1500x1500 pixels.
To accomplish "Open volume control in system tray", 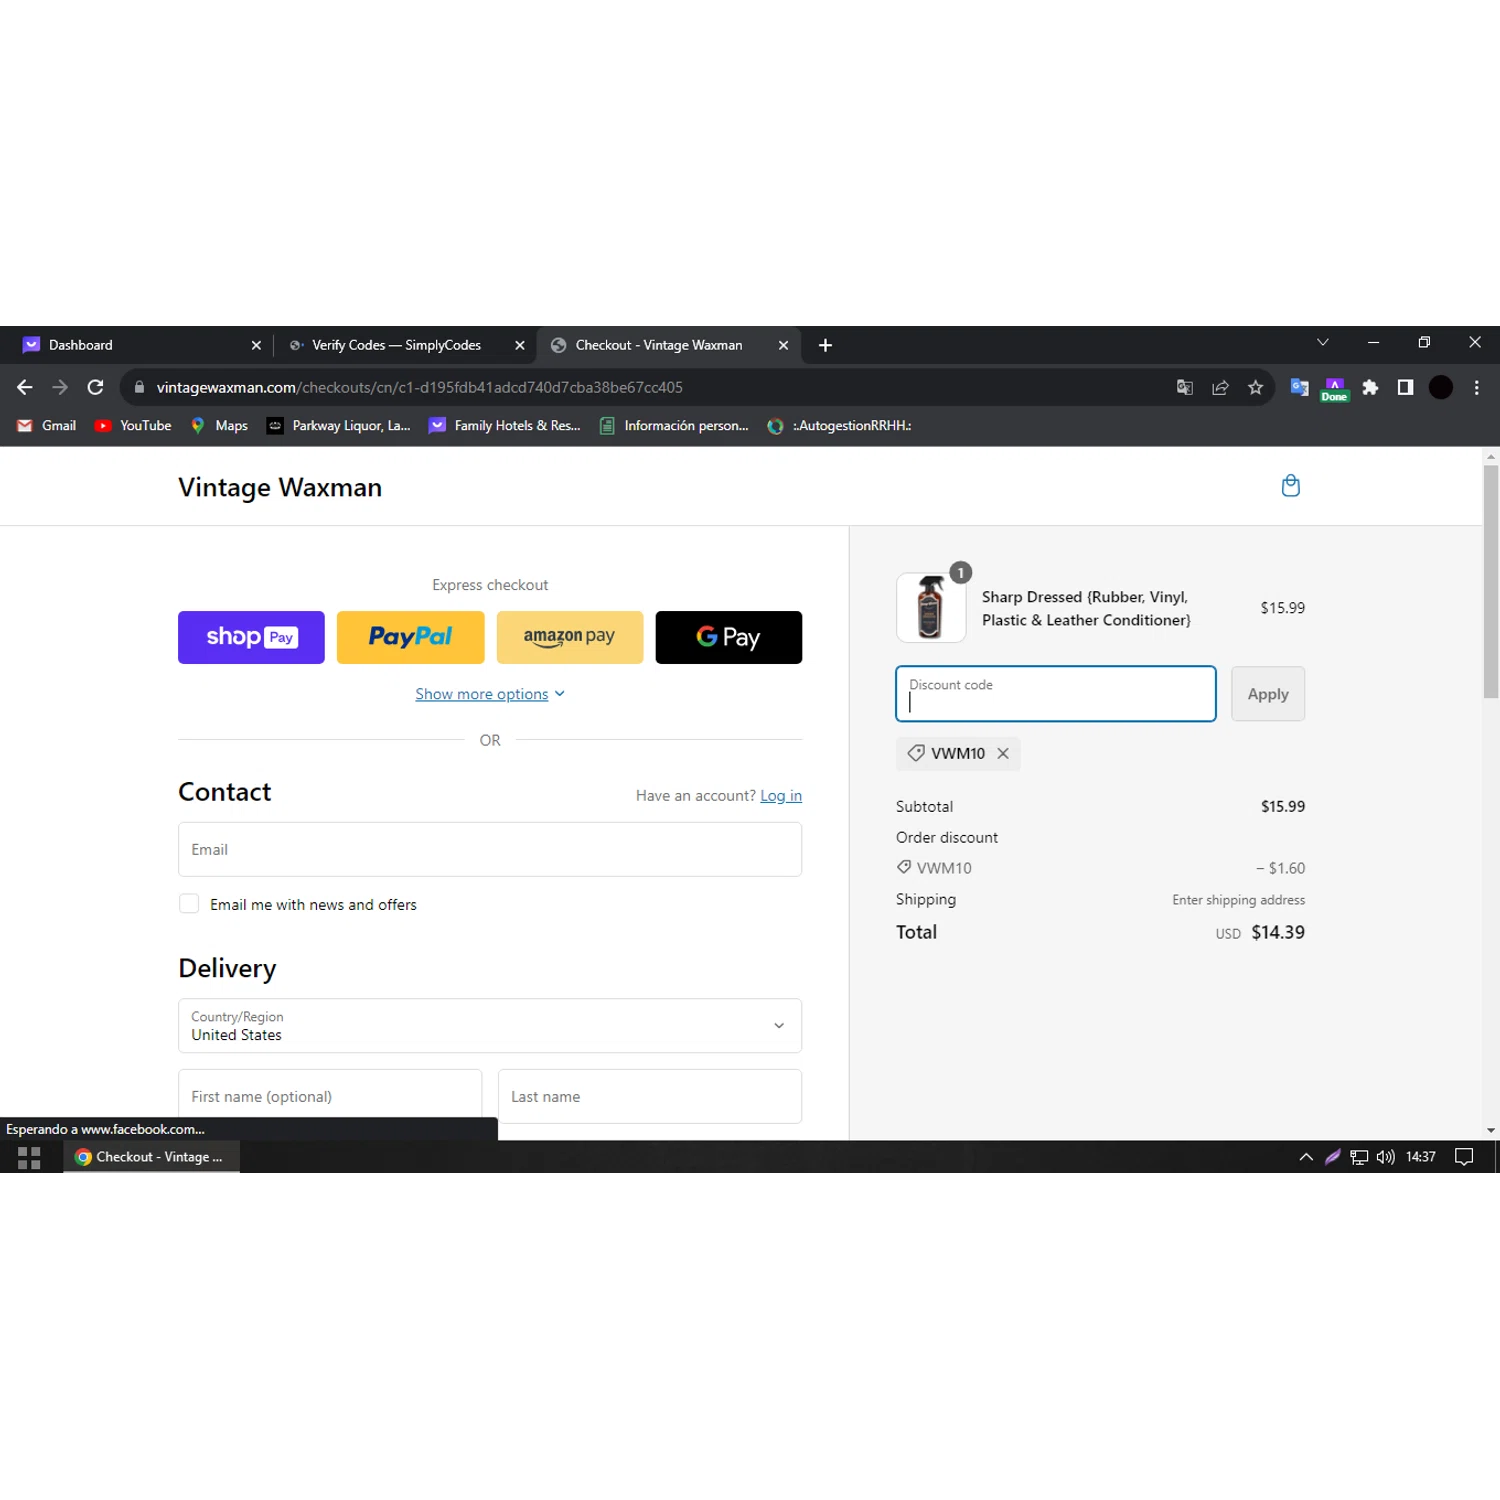I will pyautogui.click(x=1385, y=1157).
